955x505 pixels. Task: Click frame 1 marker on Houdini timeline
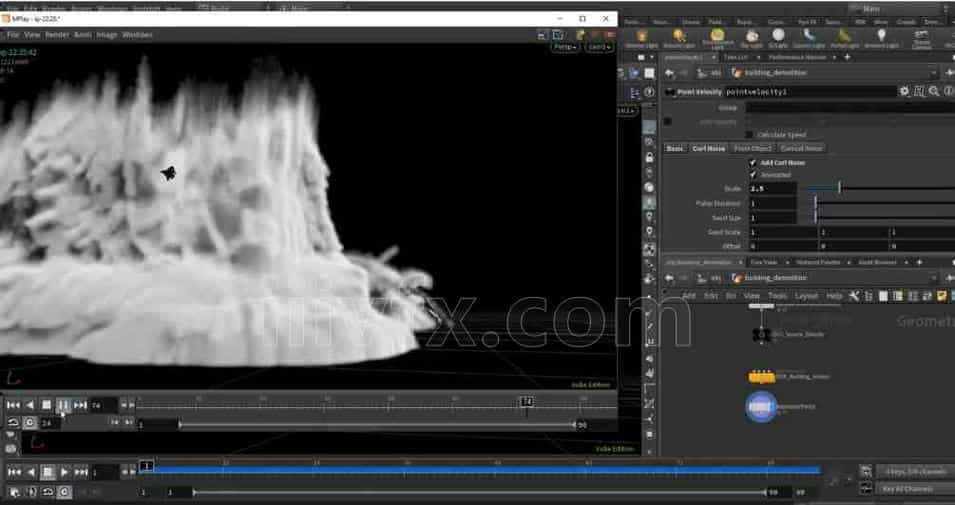[146, 467]
